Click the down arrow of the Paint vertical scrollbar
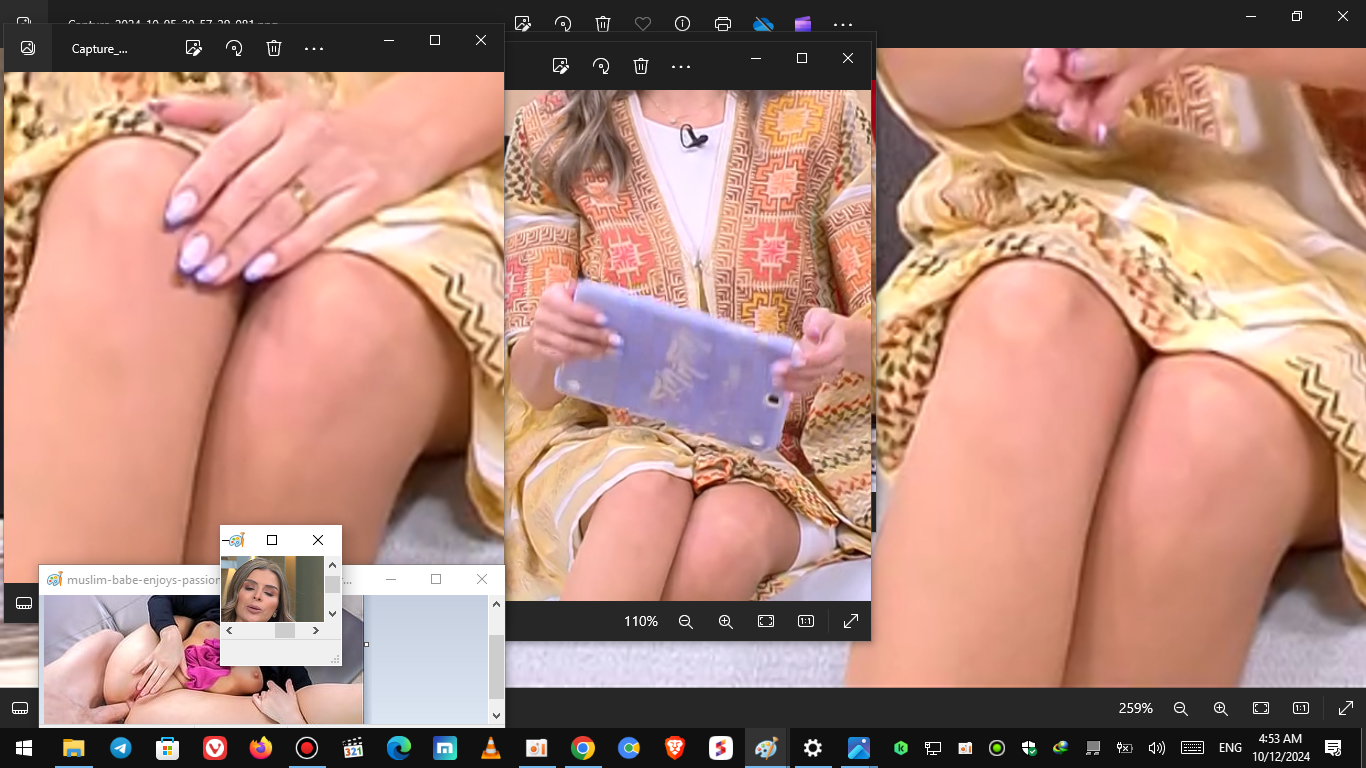Image resolution: width=1366 pixels, height=768 pixels. pos(496,715)
